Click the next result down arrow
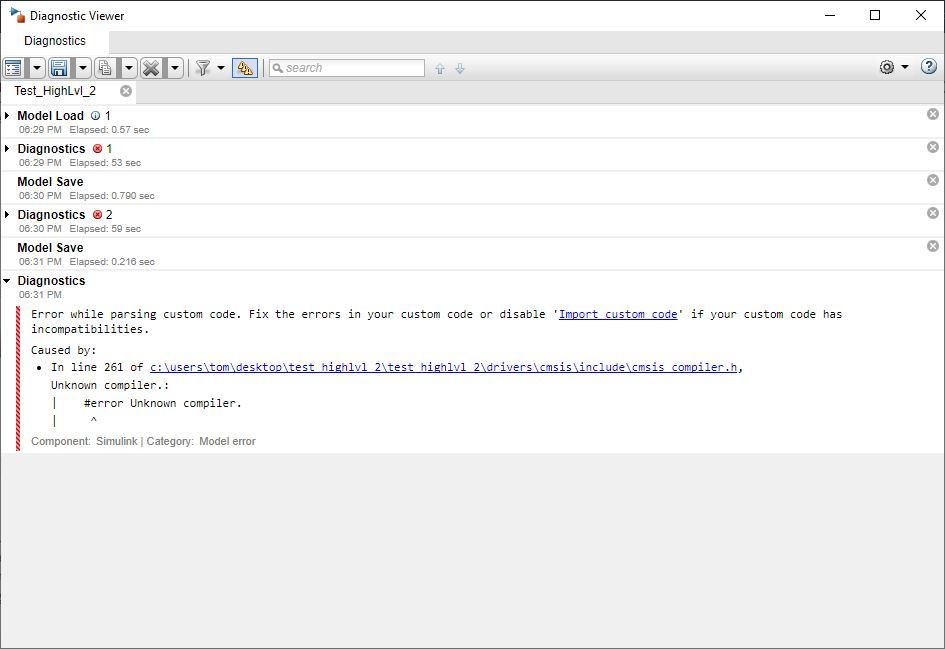Screen dimensions: 945x649 click(460, 69)
